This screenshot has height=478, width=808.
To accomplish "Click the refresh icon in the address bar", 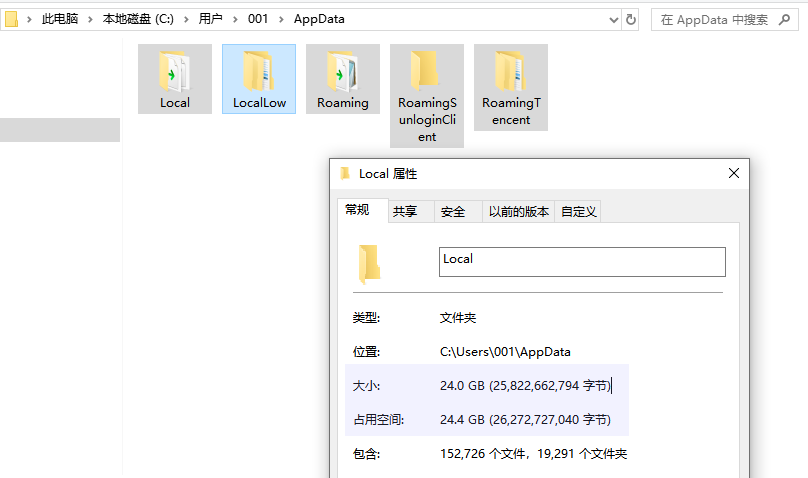I will [x=630, y=20].
